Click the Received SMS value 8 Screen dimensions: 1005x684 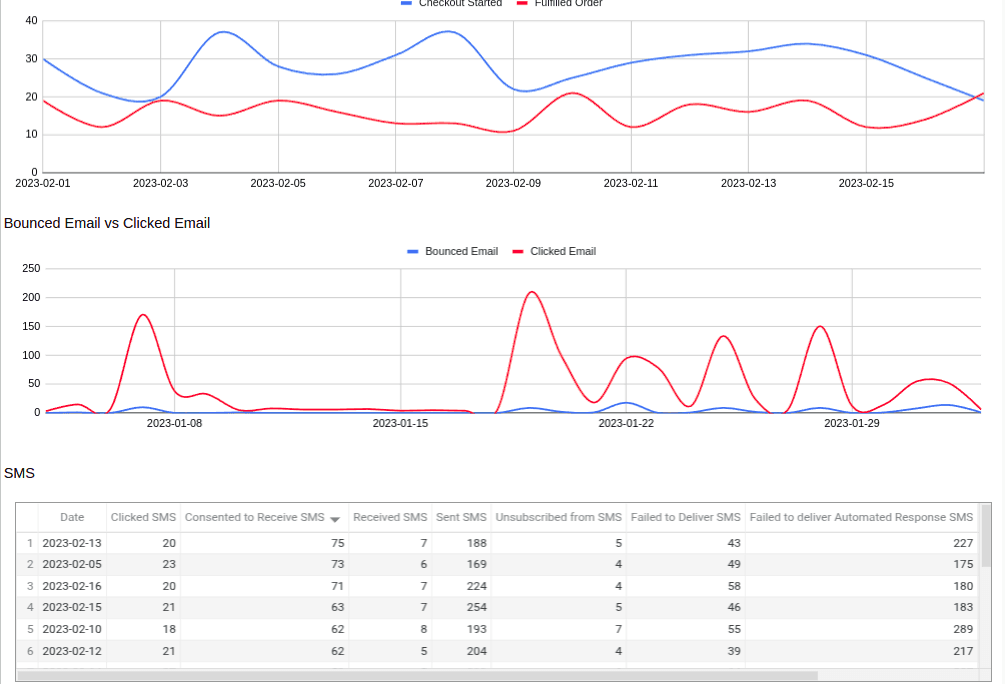point(424,629)
